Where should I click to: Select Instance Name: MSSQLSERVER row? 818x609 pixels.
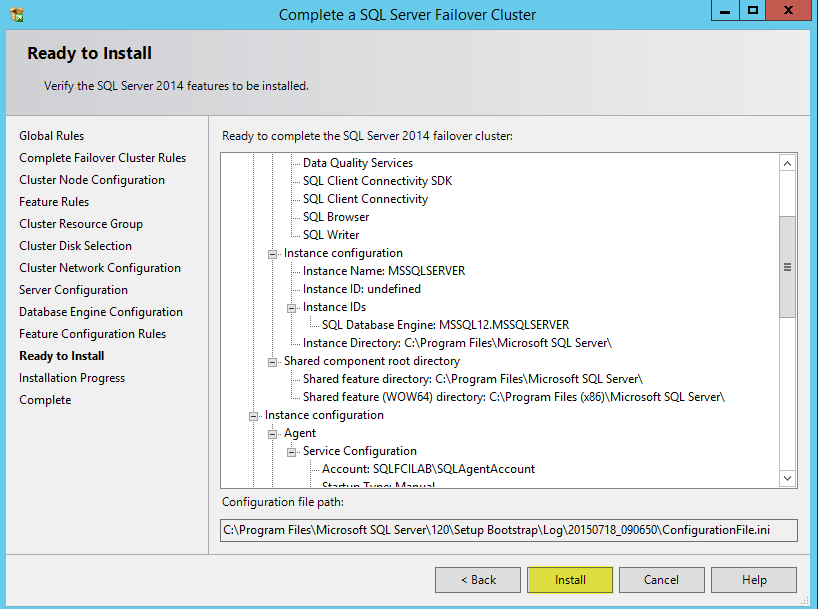point(384,271)
